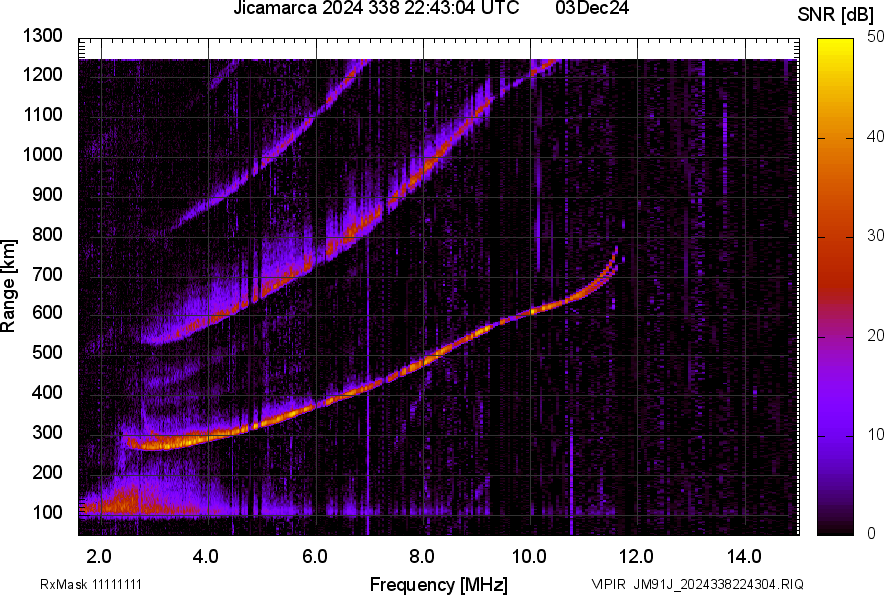Image resolution: width=884 pixels, height=595 pixels.
Task: Click the frequency tick label '10.0'
Action: (x=529, y=557)
